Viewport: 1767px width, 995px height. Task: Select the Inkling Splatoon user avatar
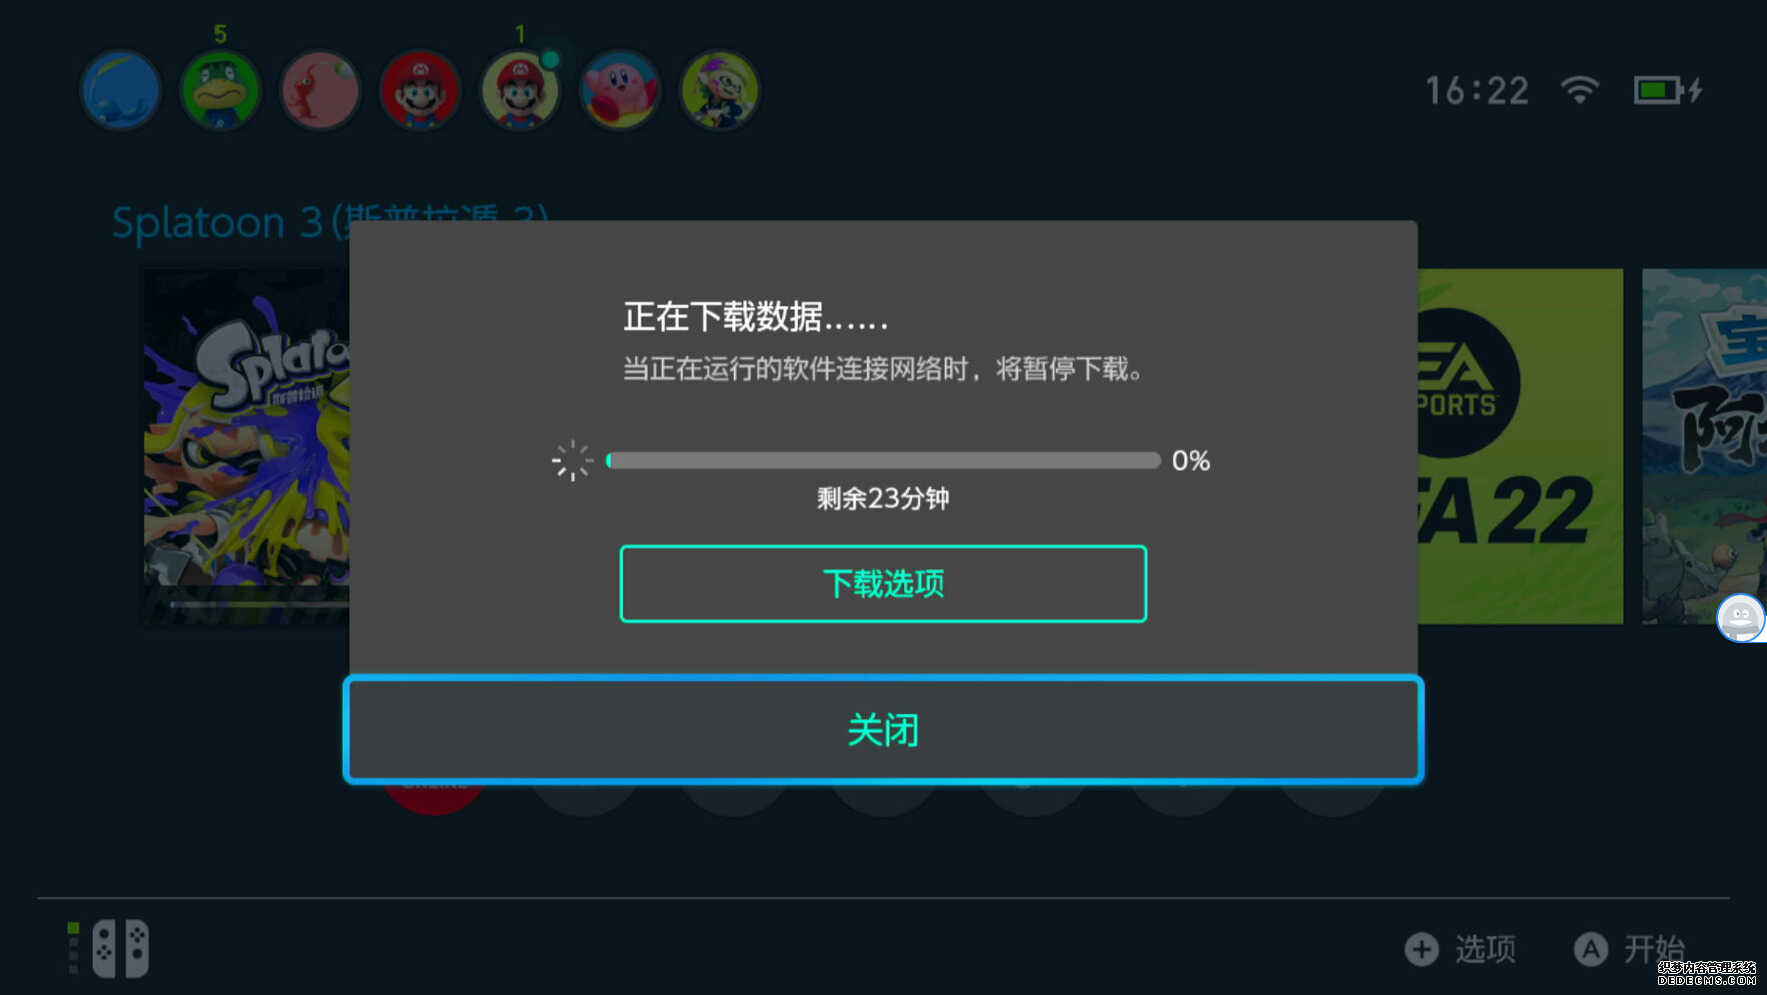click(x=720, y=91)
